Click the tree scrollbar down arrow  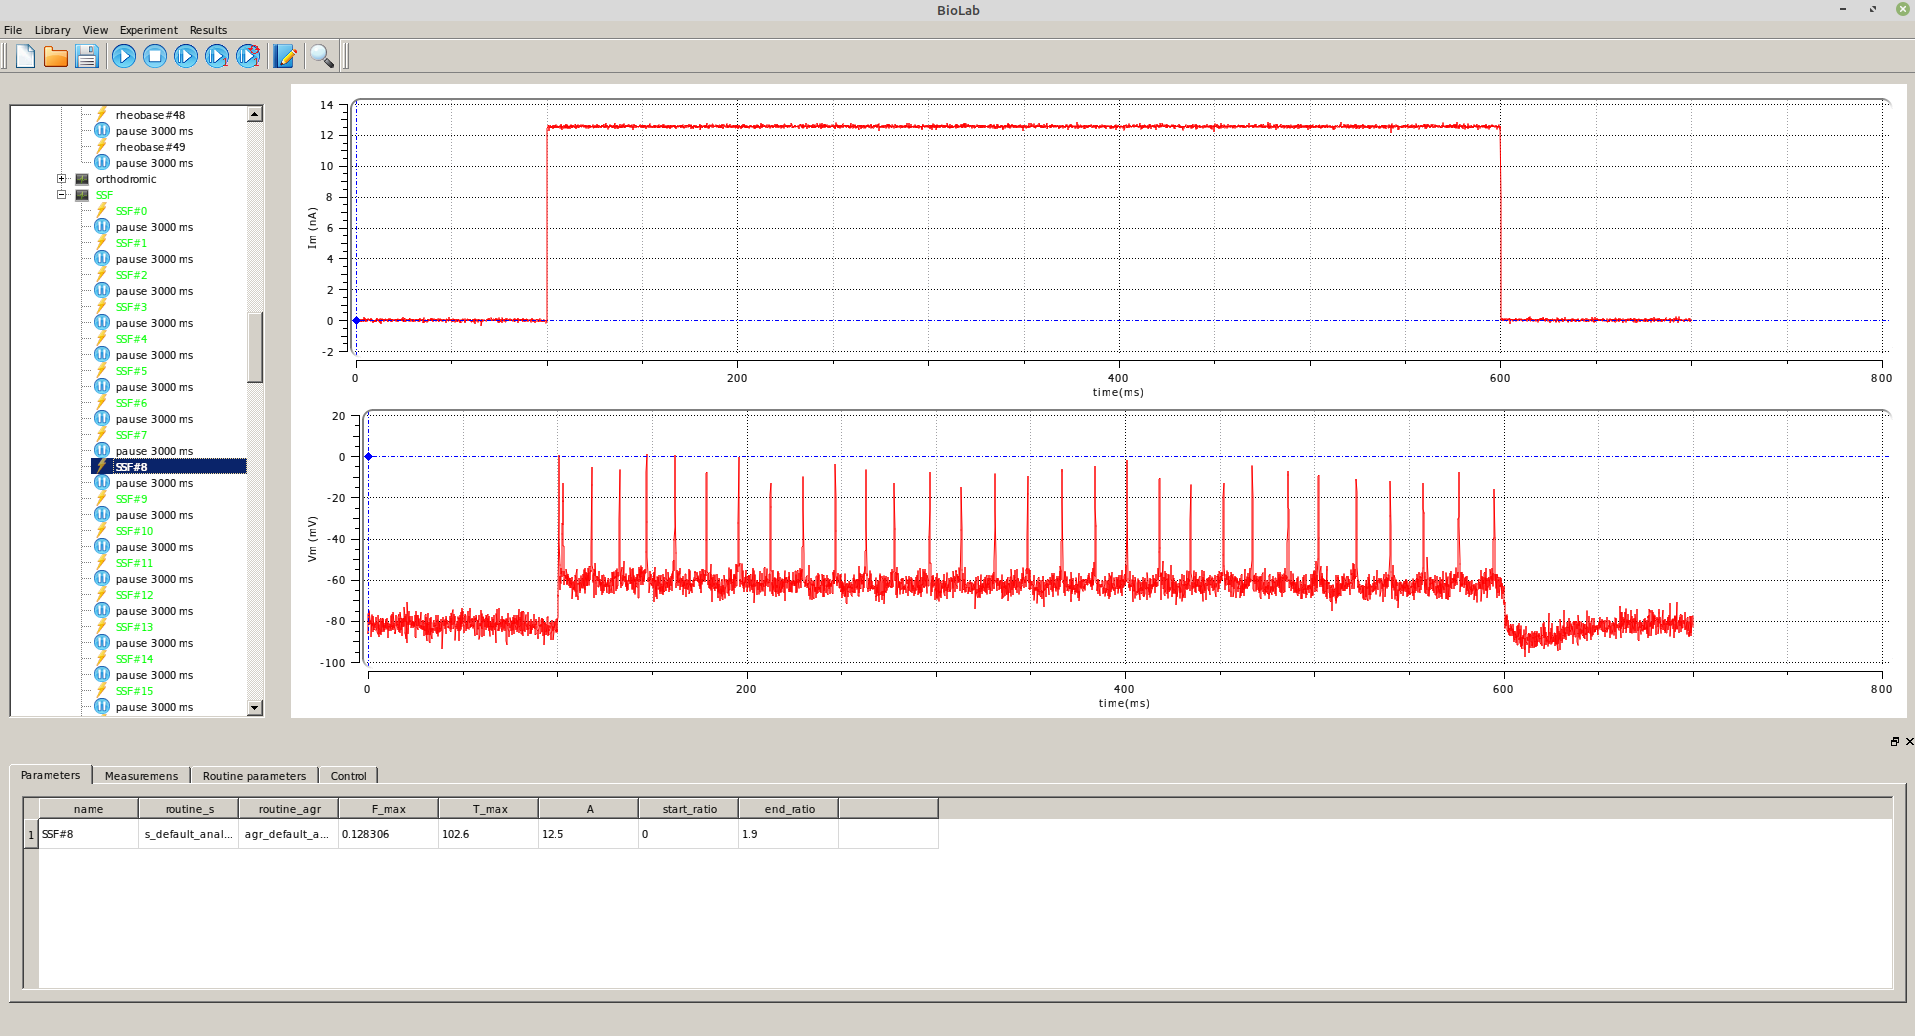[x=255, y=708]
